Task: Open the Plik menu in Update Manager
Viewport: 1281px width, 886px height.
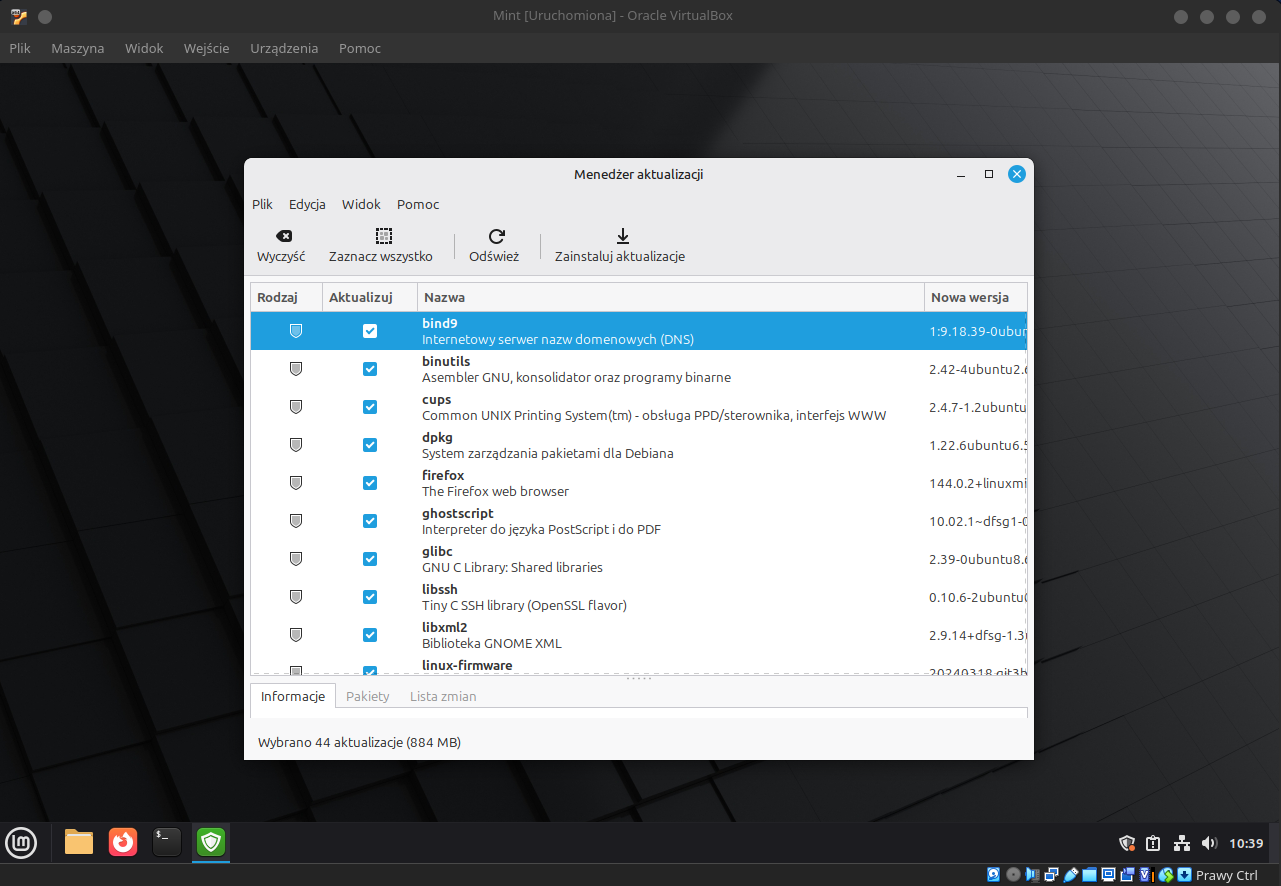Action: [262, 204]
